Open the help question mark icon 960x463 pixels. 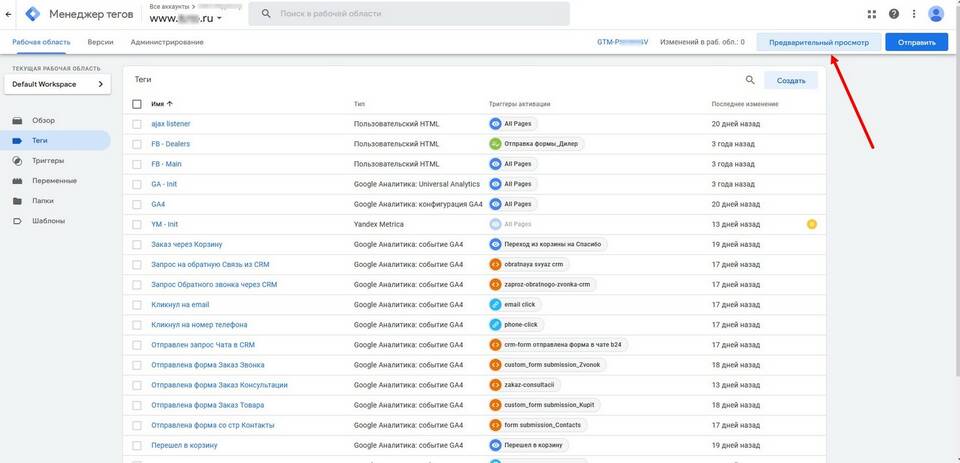(894, 14)
